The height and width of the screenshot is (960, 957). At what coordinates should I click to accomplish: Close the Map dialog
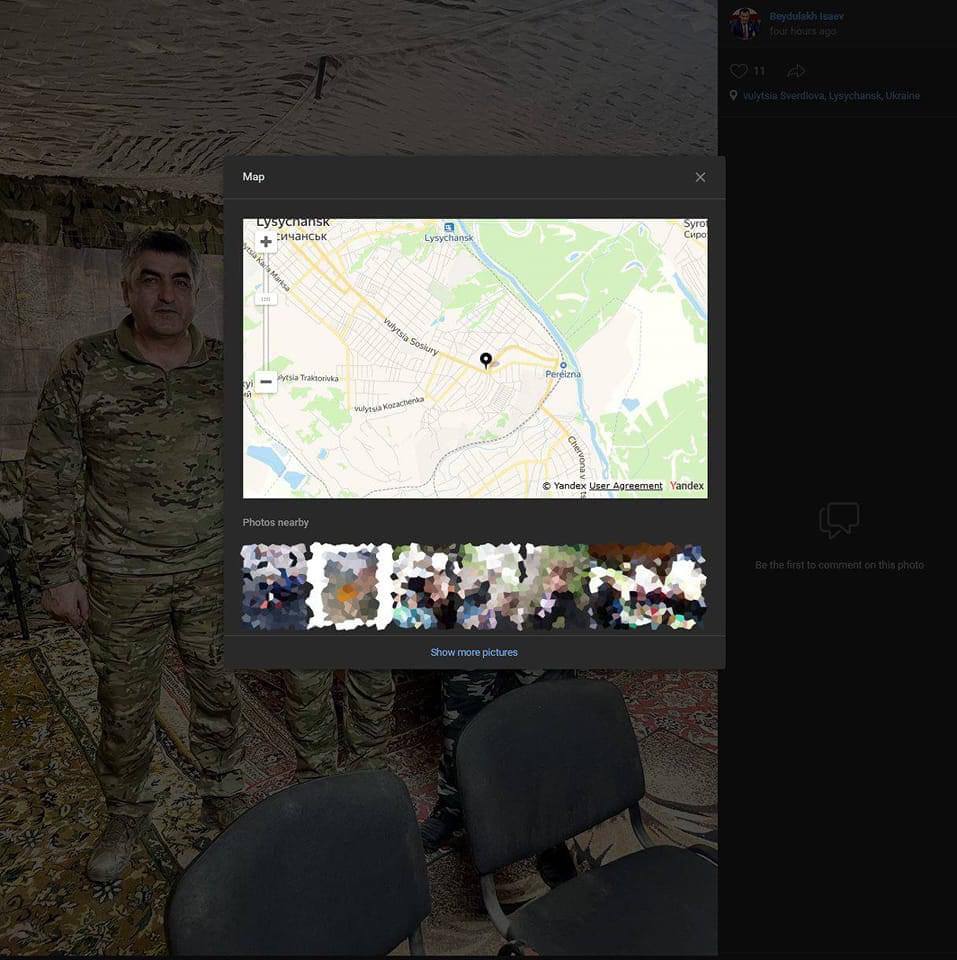point(700,177)
